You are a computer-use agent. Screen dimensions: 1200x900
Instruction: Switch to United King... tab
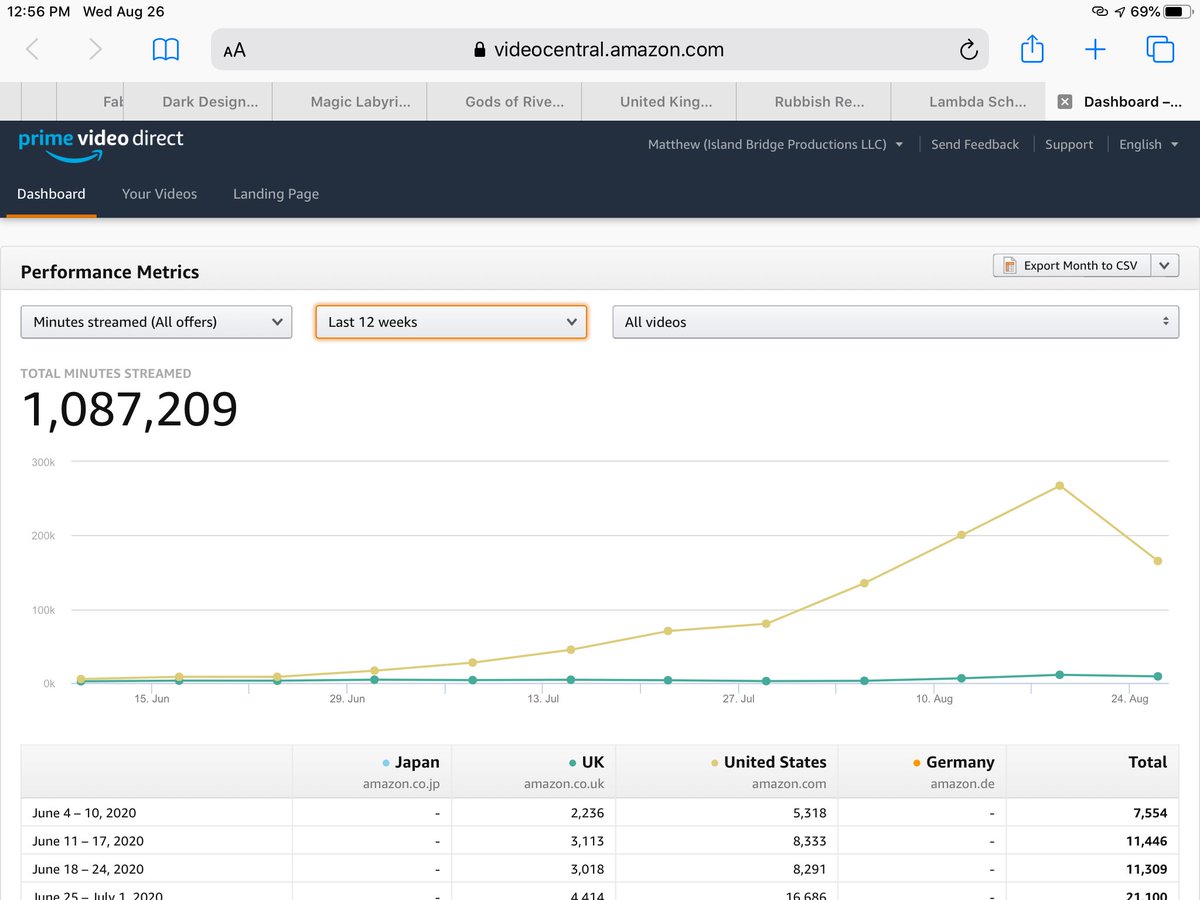[659, 102]
